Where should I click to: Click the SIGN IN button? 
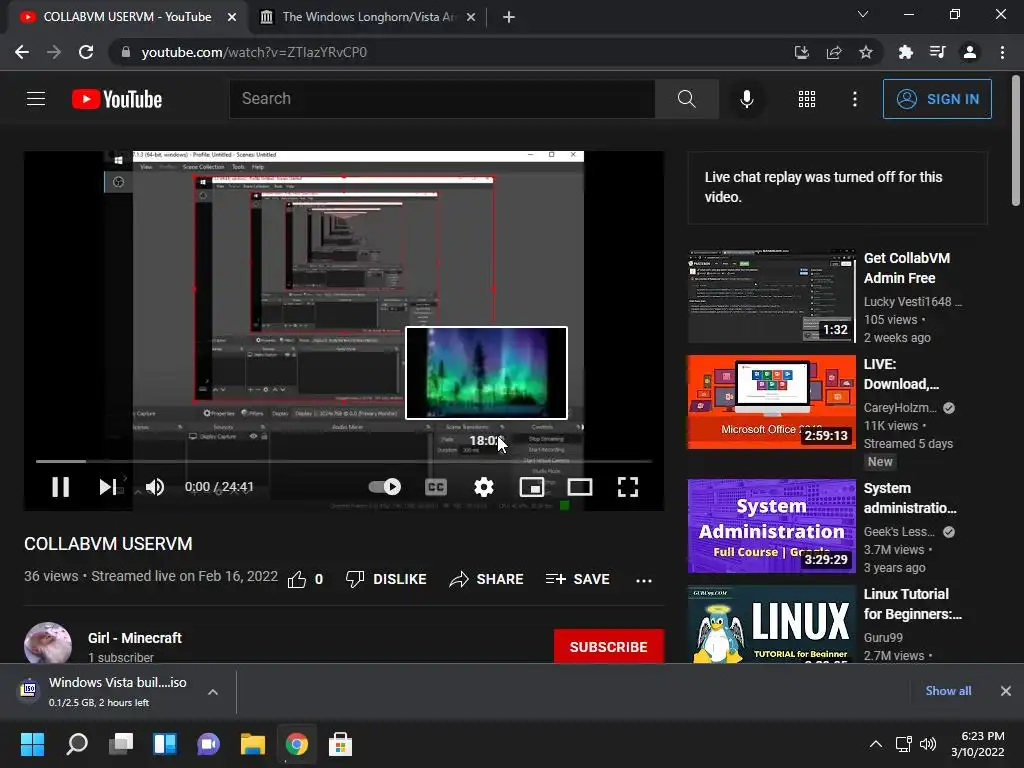[x=937, y=99]
